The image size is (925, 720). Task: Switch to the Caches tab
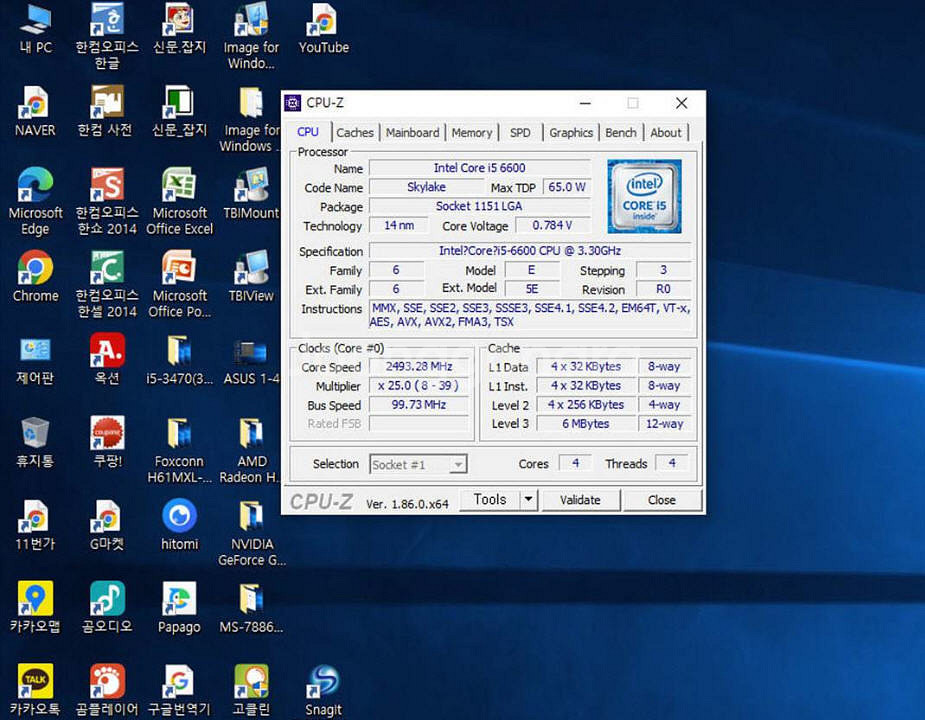355,133
